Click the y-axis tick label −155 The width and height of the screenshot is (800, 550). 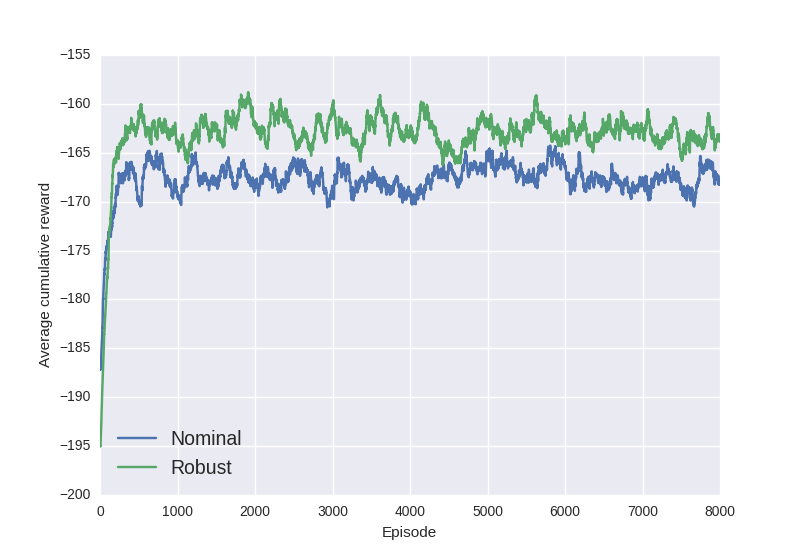(x=76, y=55)
